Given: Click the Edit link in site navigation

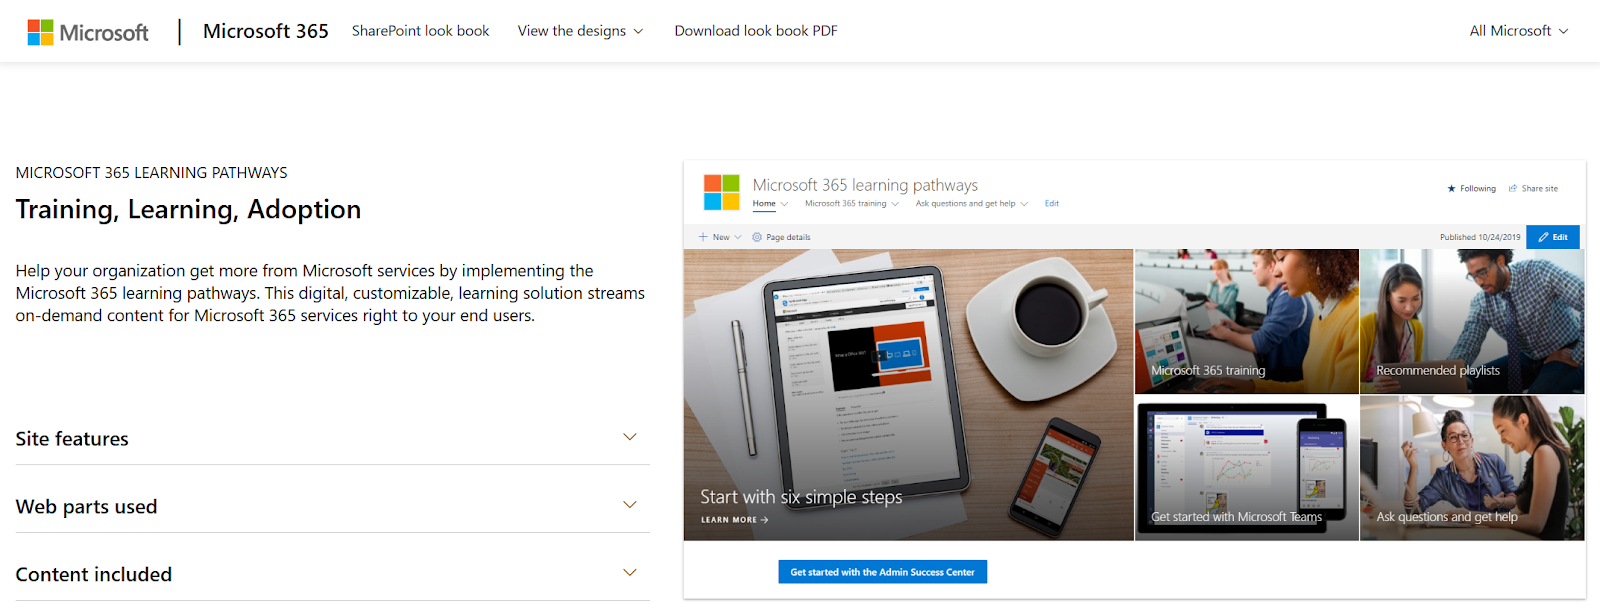Looking at the screenshot, I should point(1052,204).
